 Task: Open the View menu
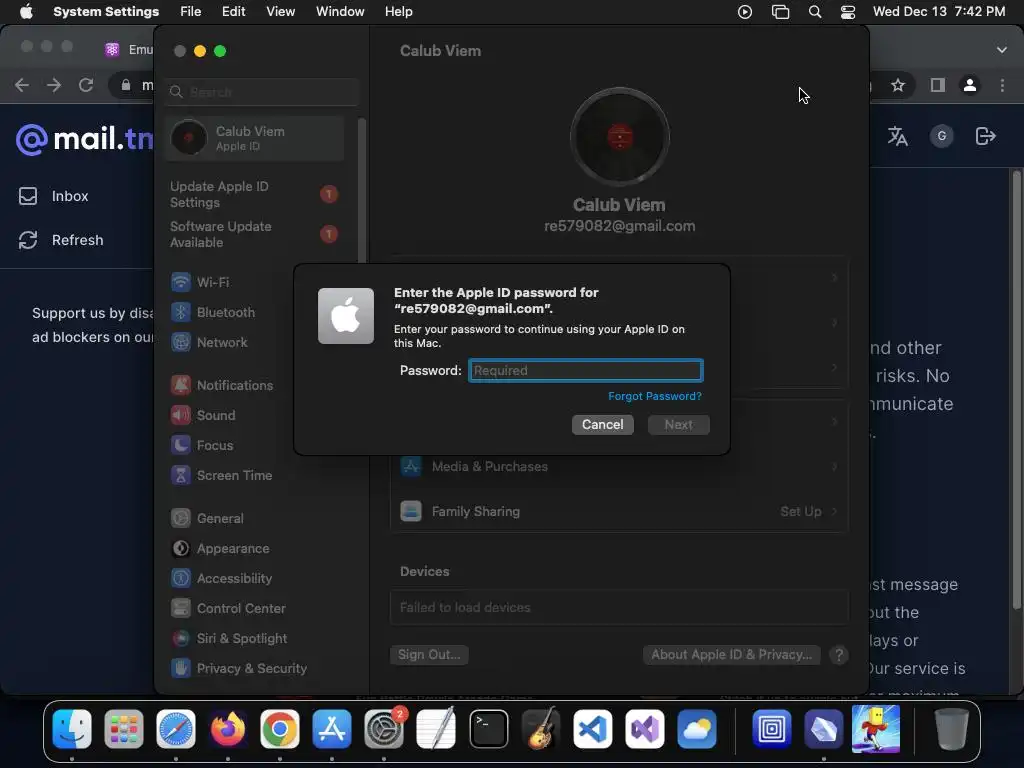[280, 12]
